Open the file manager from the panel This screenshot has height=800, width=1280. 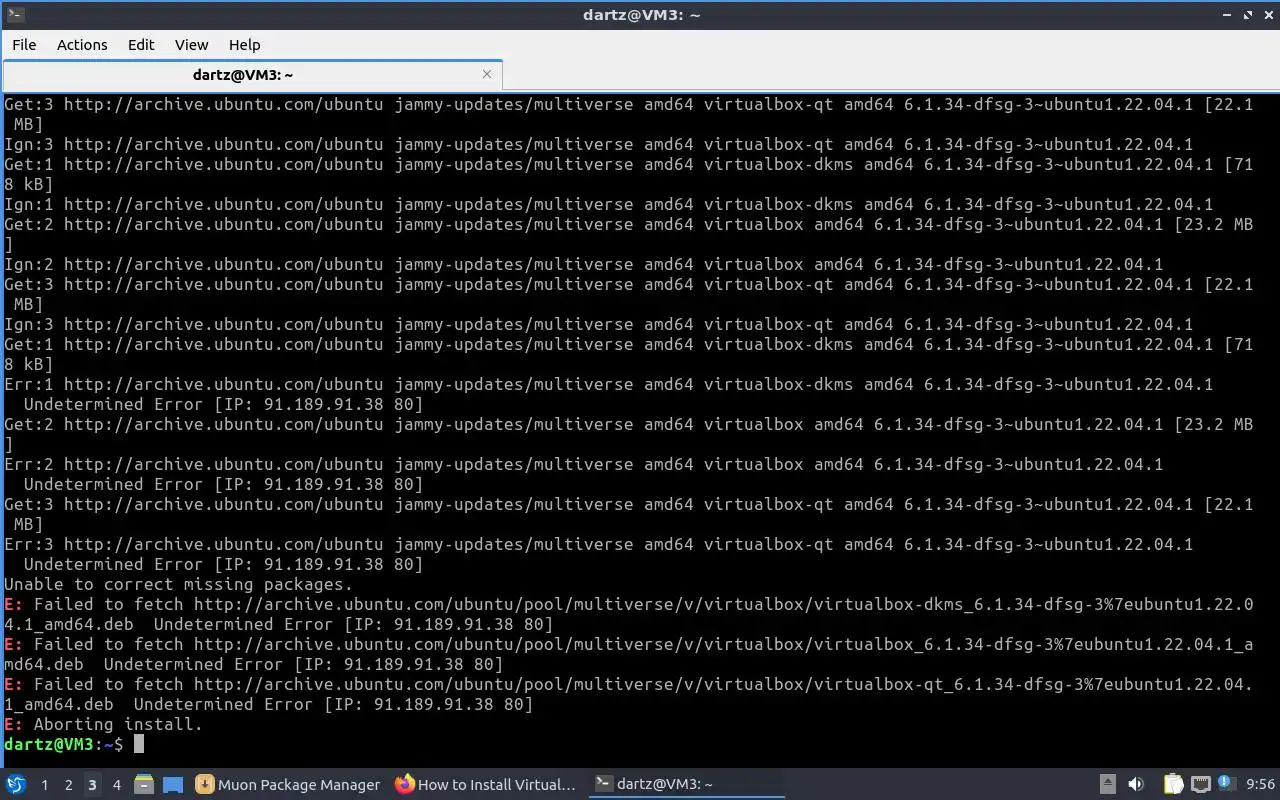(x=144, y=785)
